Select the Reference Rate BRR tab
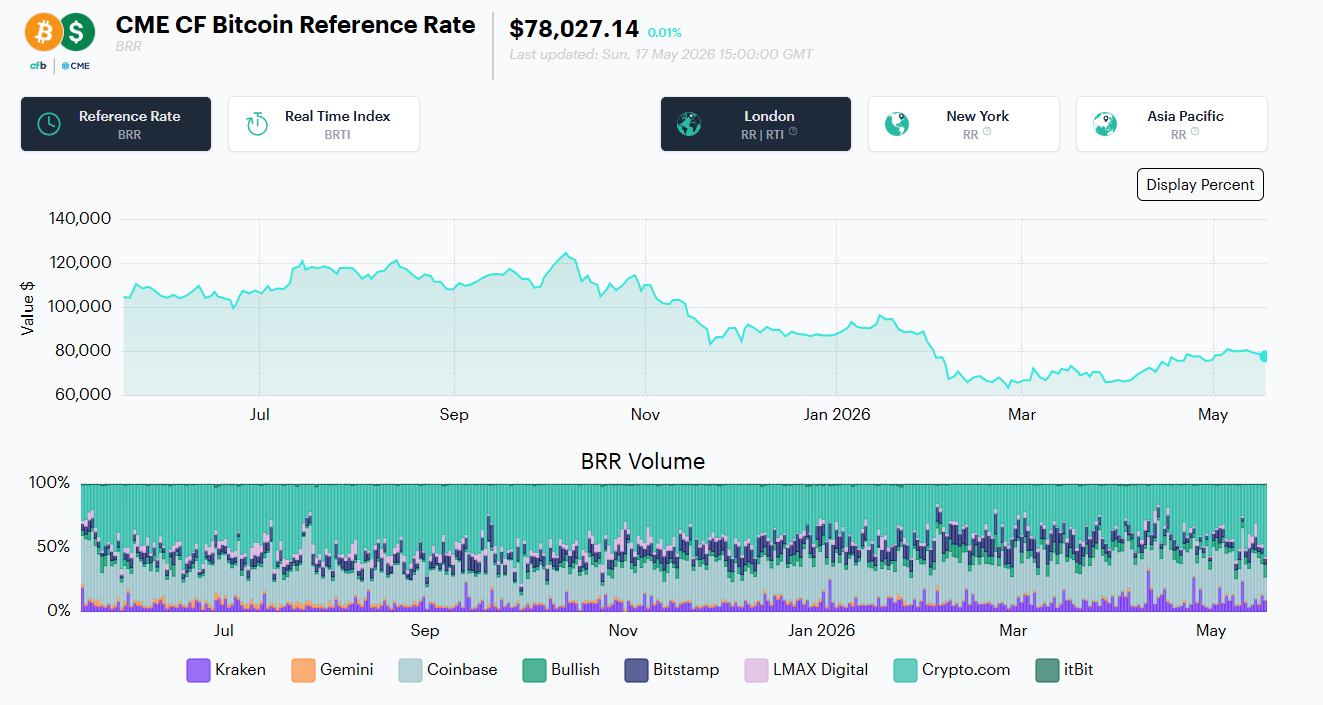The height and width of the screenshot is (705, 1323). [116, 124]
